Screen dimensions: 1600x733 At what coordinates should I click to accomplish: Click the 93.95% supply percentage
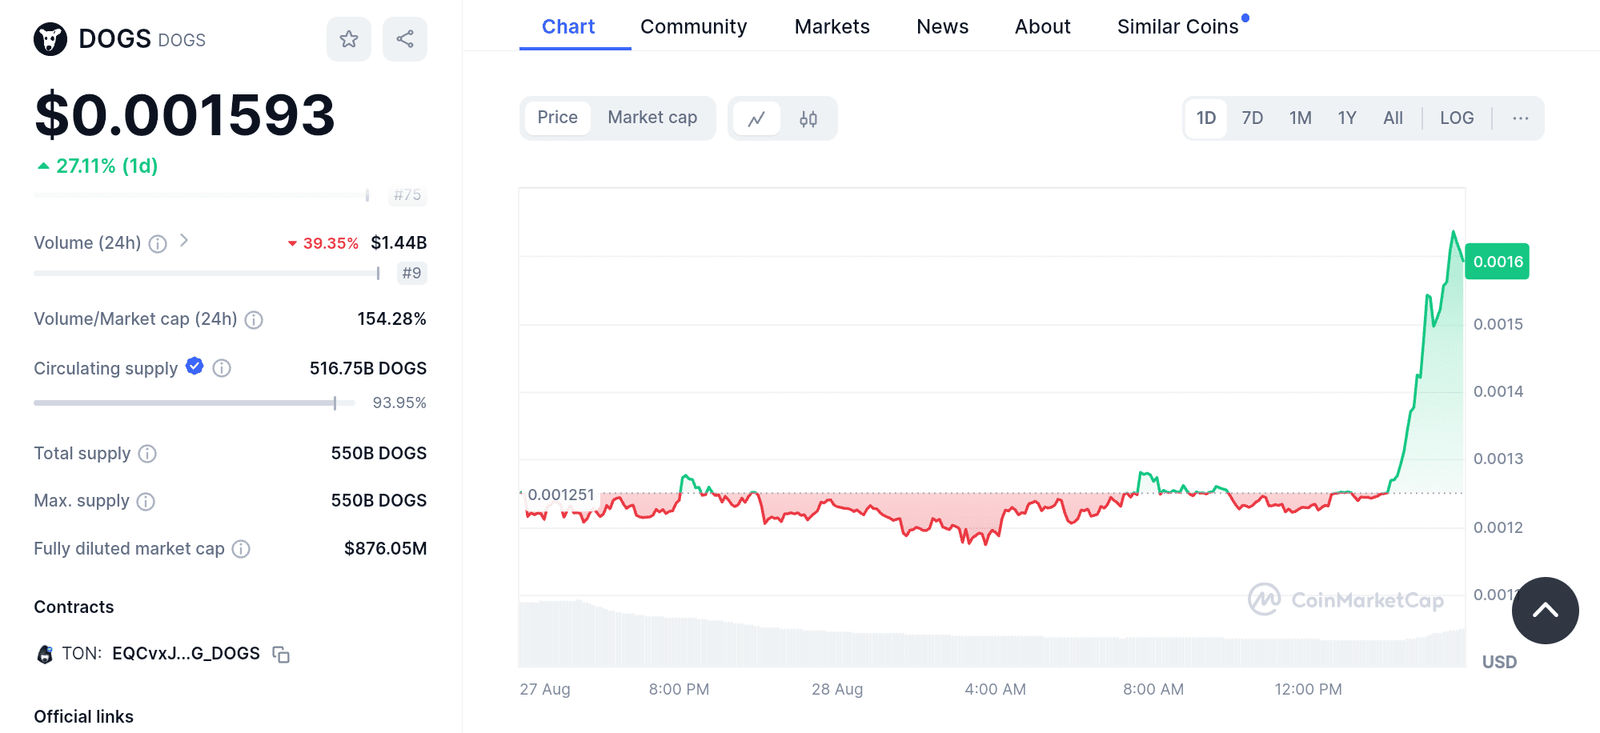pos(400,403)
